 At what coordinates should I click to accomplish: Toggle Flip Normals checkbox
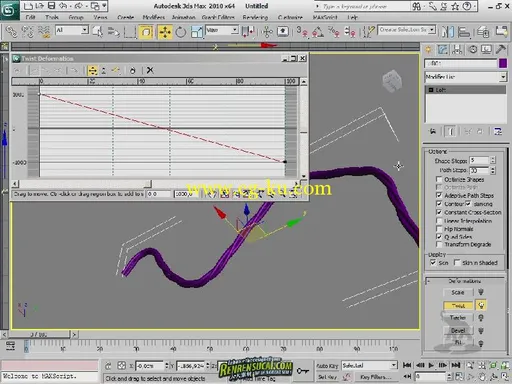(x=439, y=229)
